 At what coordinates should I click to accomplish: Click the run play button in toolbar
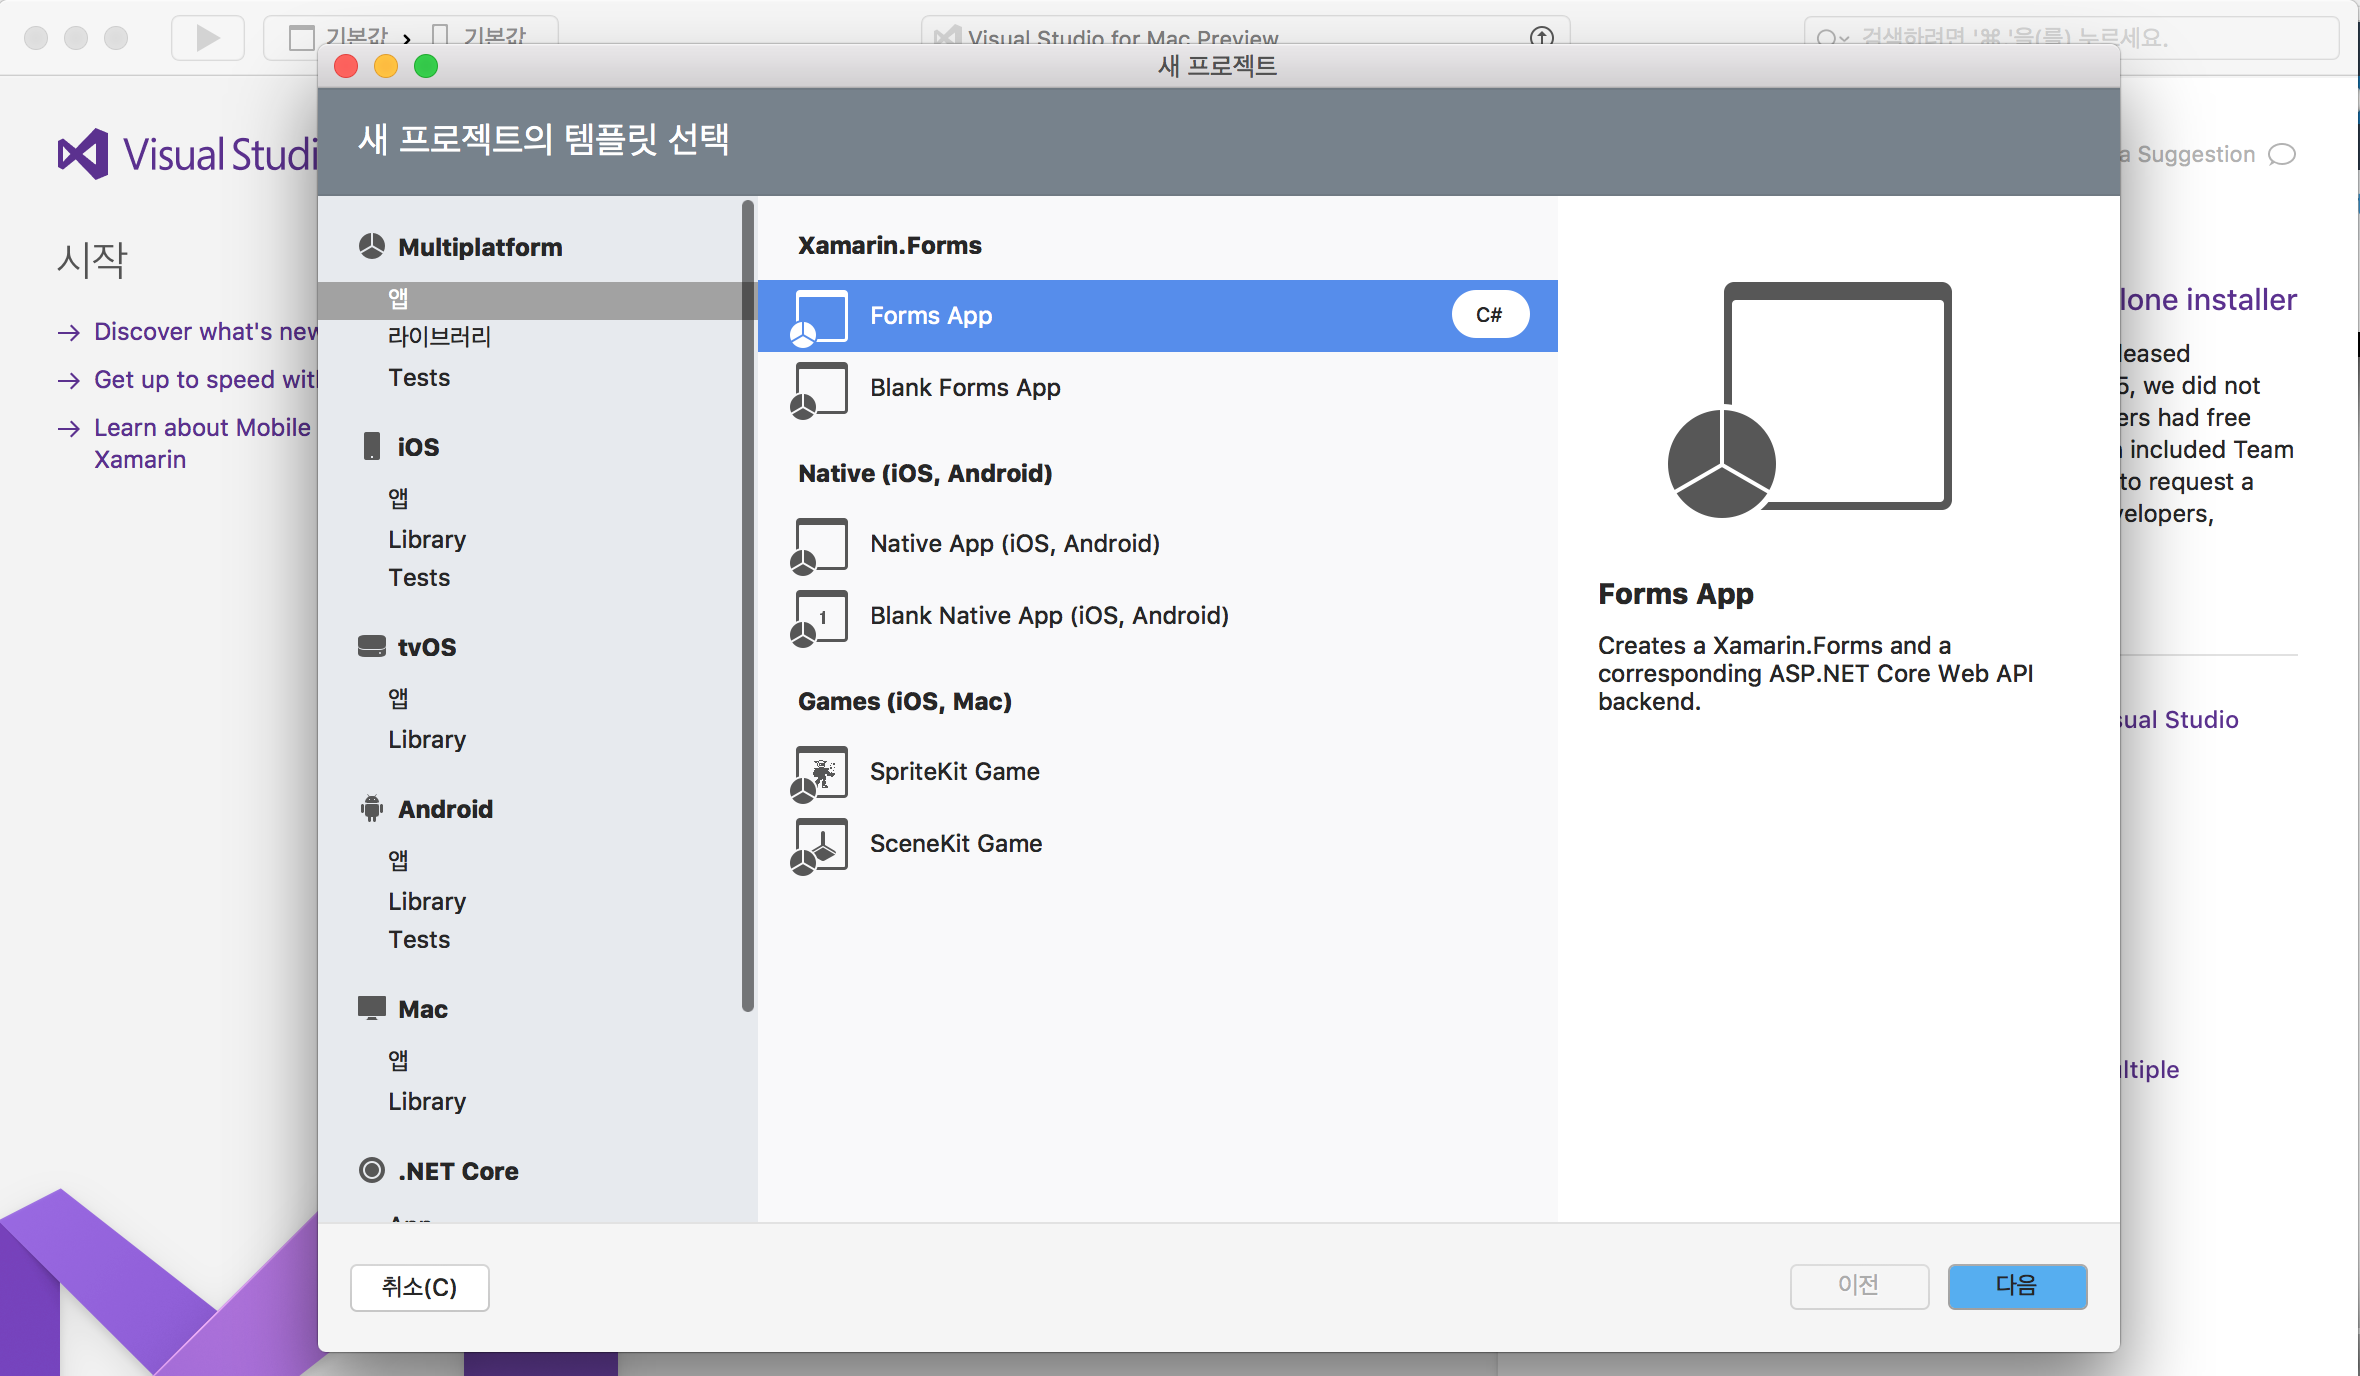pos(207,38)
